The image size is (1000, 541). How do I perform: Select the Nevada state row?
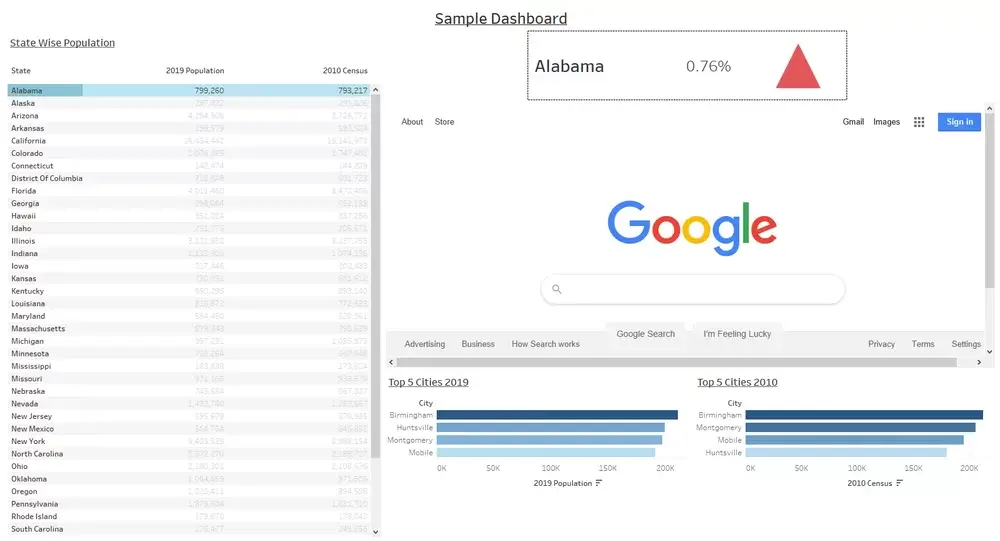tap(189, 404)
